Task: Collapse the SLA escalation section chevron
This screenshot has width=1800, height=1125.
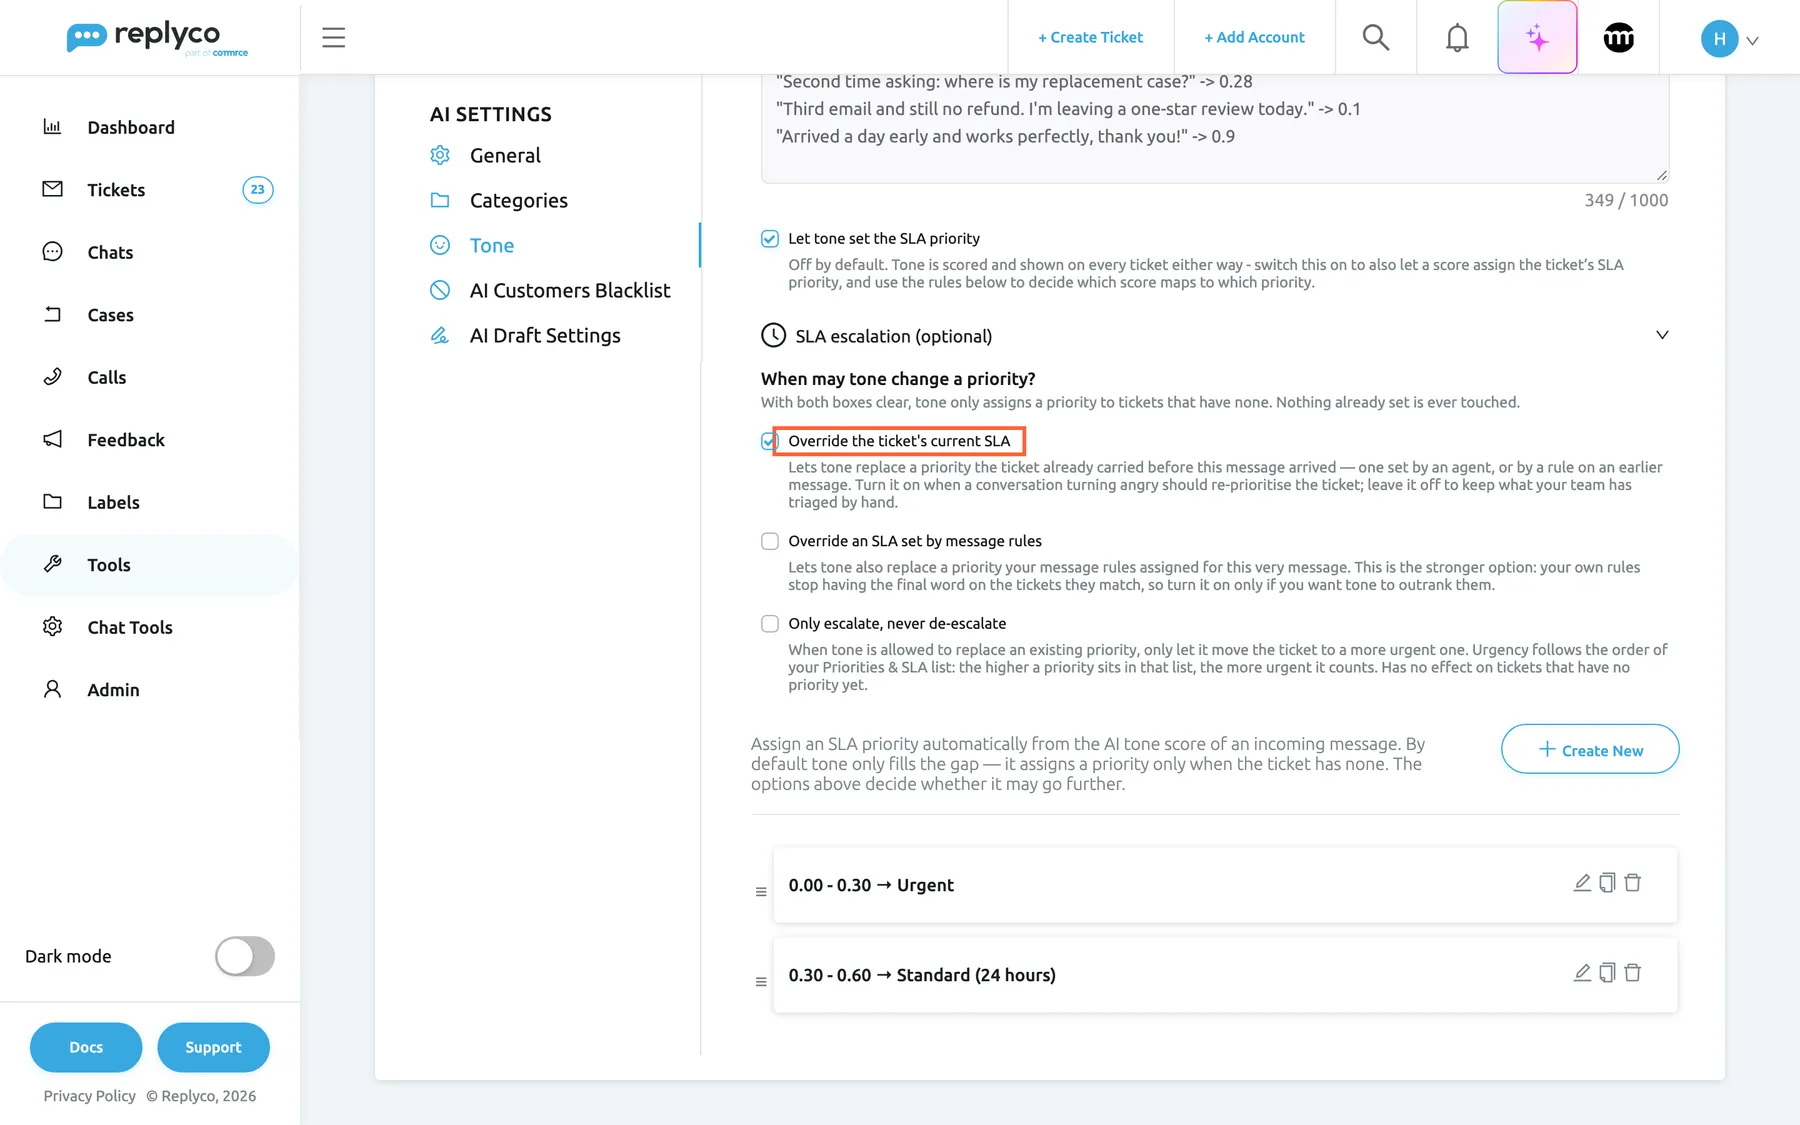Action: click(x=1662, y=335)
